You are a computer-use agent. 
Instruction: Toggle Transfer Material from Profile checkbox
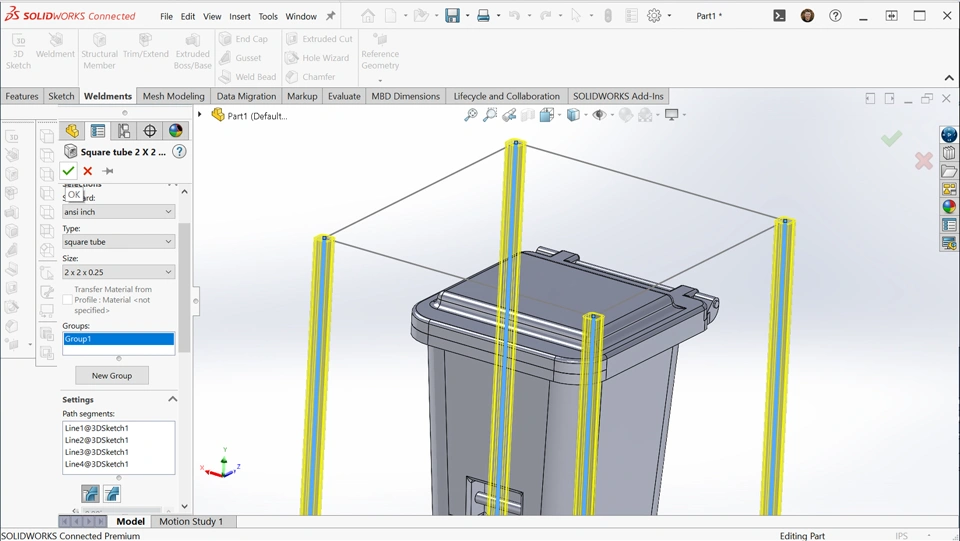click(67, 300)
